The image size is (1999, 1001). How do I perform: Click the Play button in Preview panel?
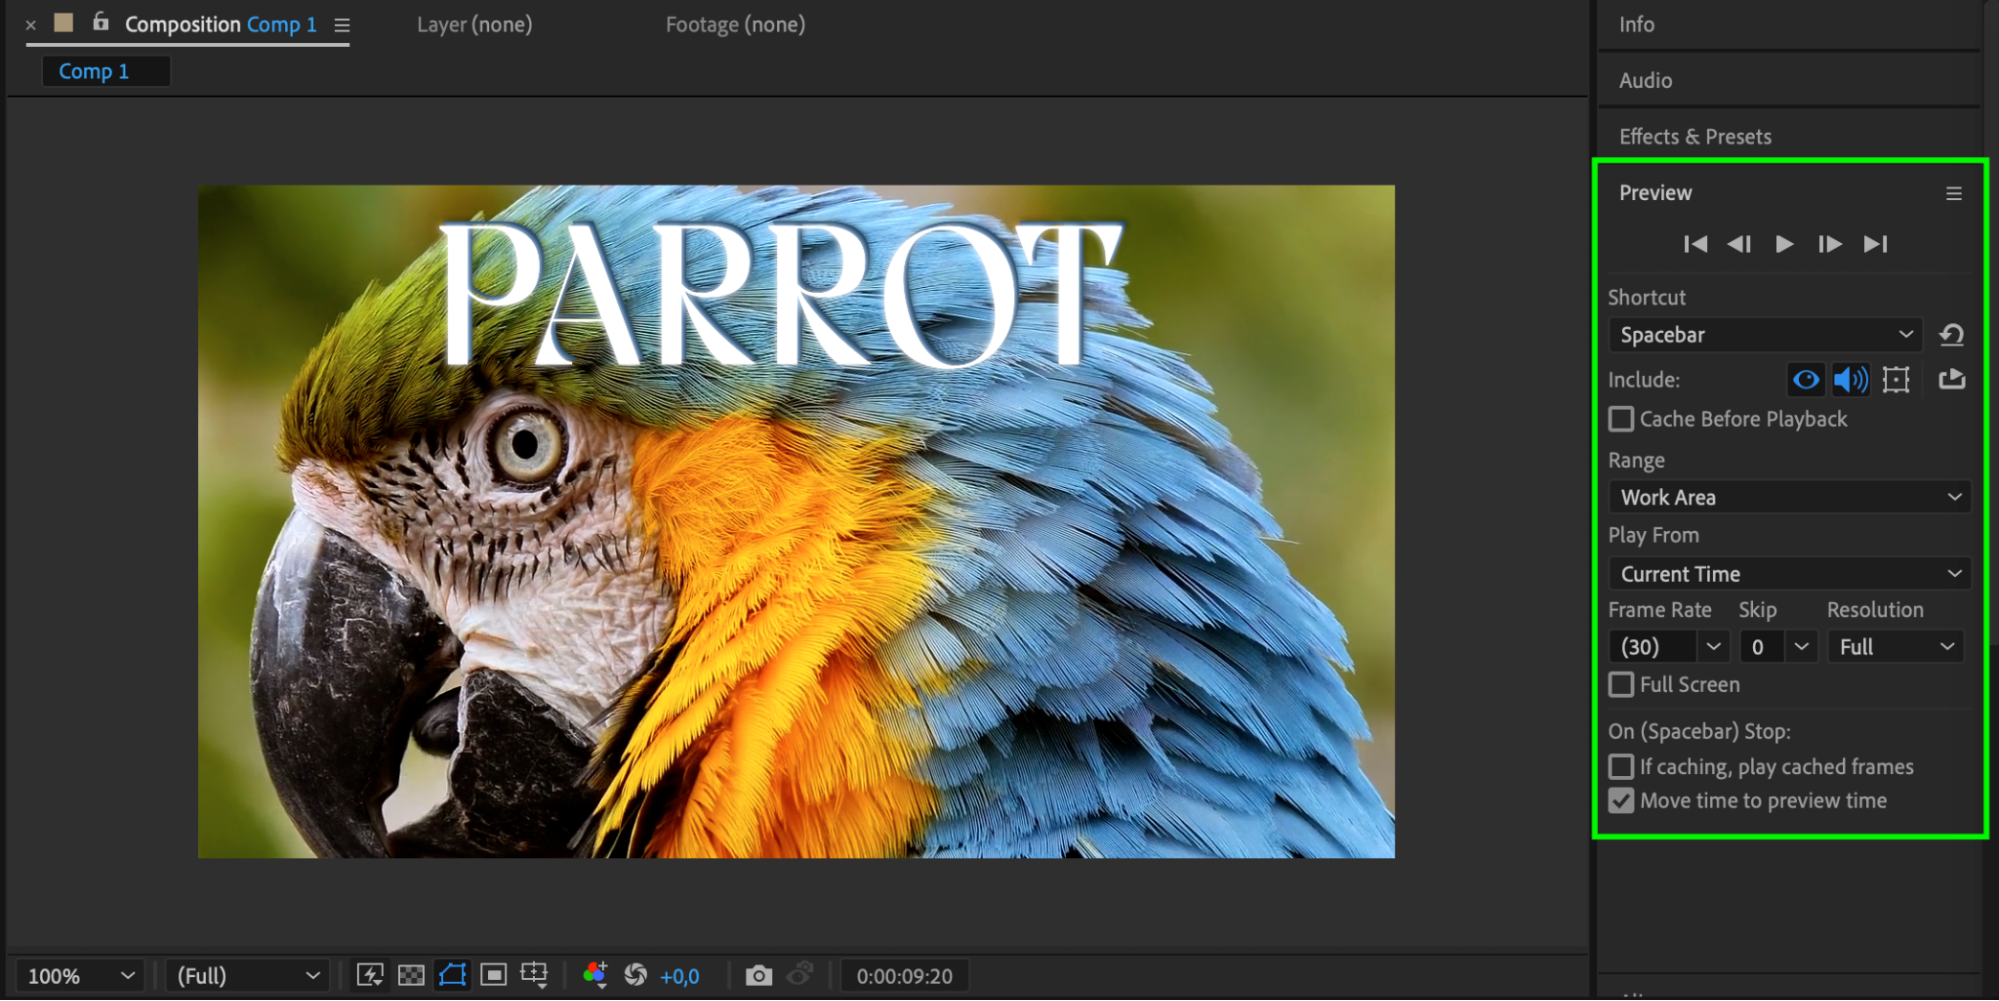pyautogui.click(x=1783, y=244)
